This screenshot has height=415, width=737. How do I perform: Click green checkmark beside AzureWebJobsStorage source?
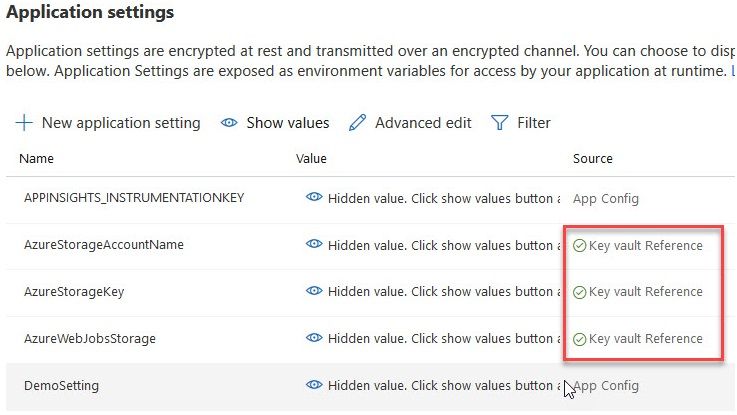pyautogui.click(x=579, y=339)
